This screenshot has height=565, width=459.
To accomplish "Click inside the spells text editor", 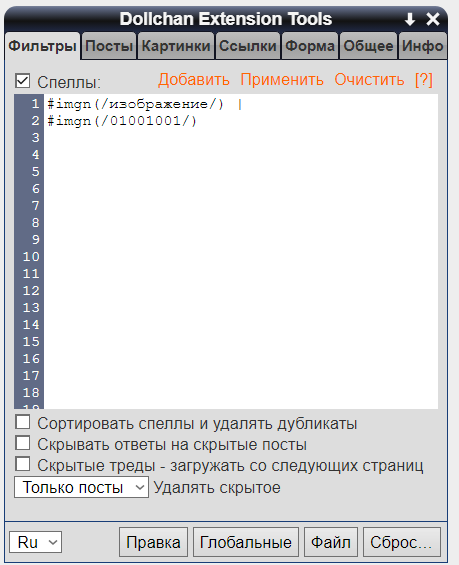I will [241, 252].
